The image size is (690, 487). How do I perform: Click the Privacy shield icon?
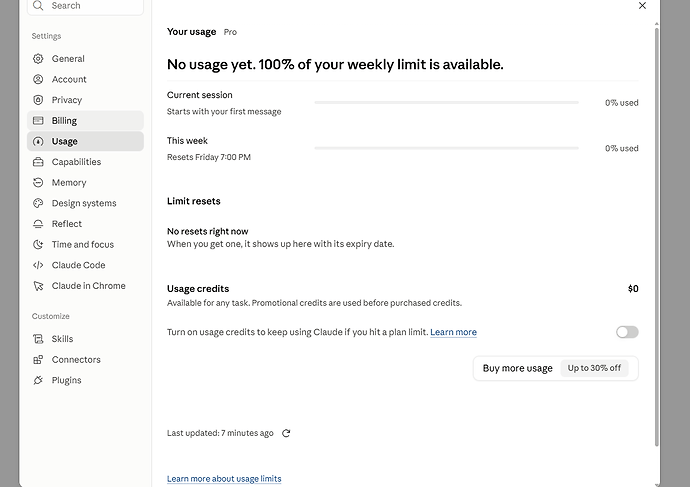tap(38, 100)
